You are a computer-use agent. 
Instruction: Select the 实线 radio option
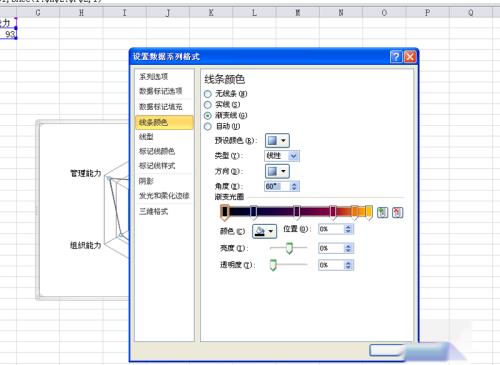click(x=208, y=105)
